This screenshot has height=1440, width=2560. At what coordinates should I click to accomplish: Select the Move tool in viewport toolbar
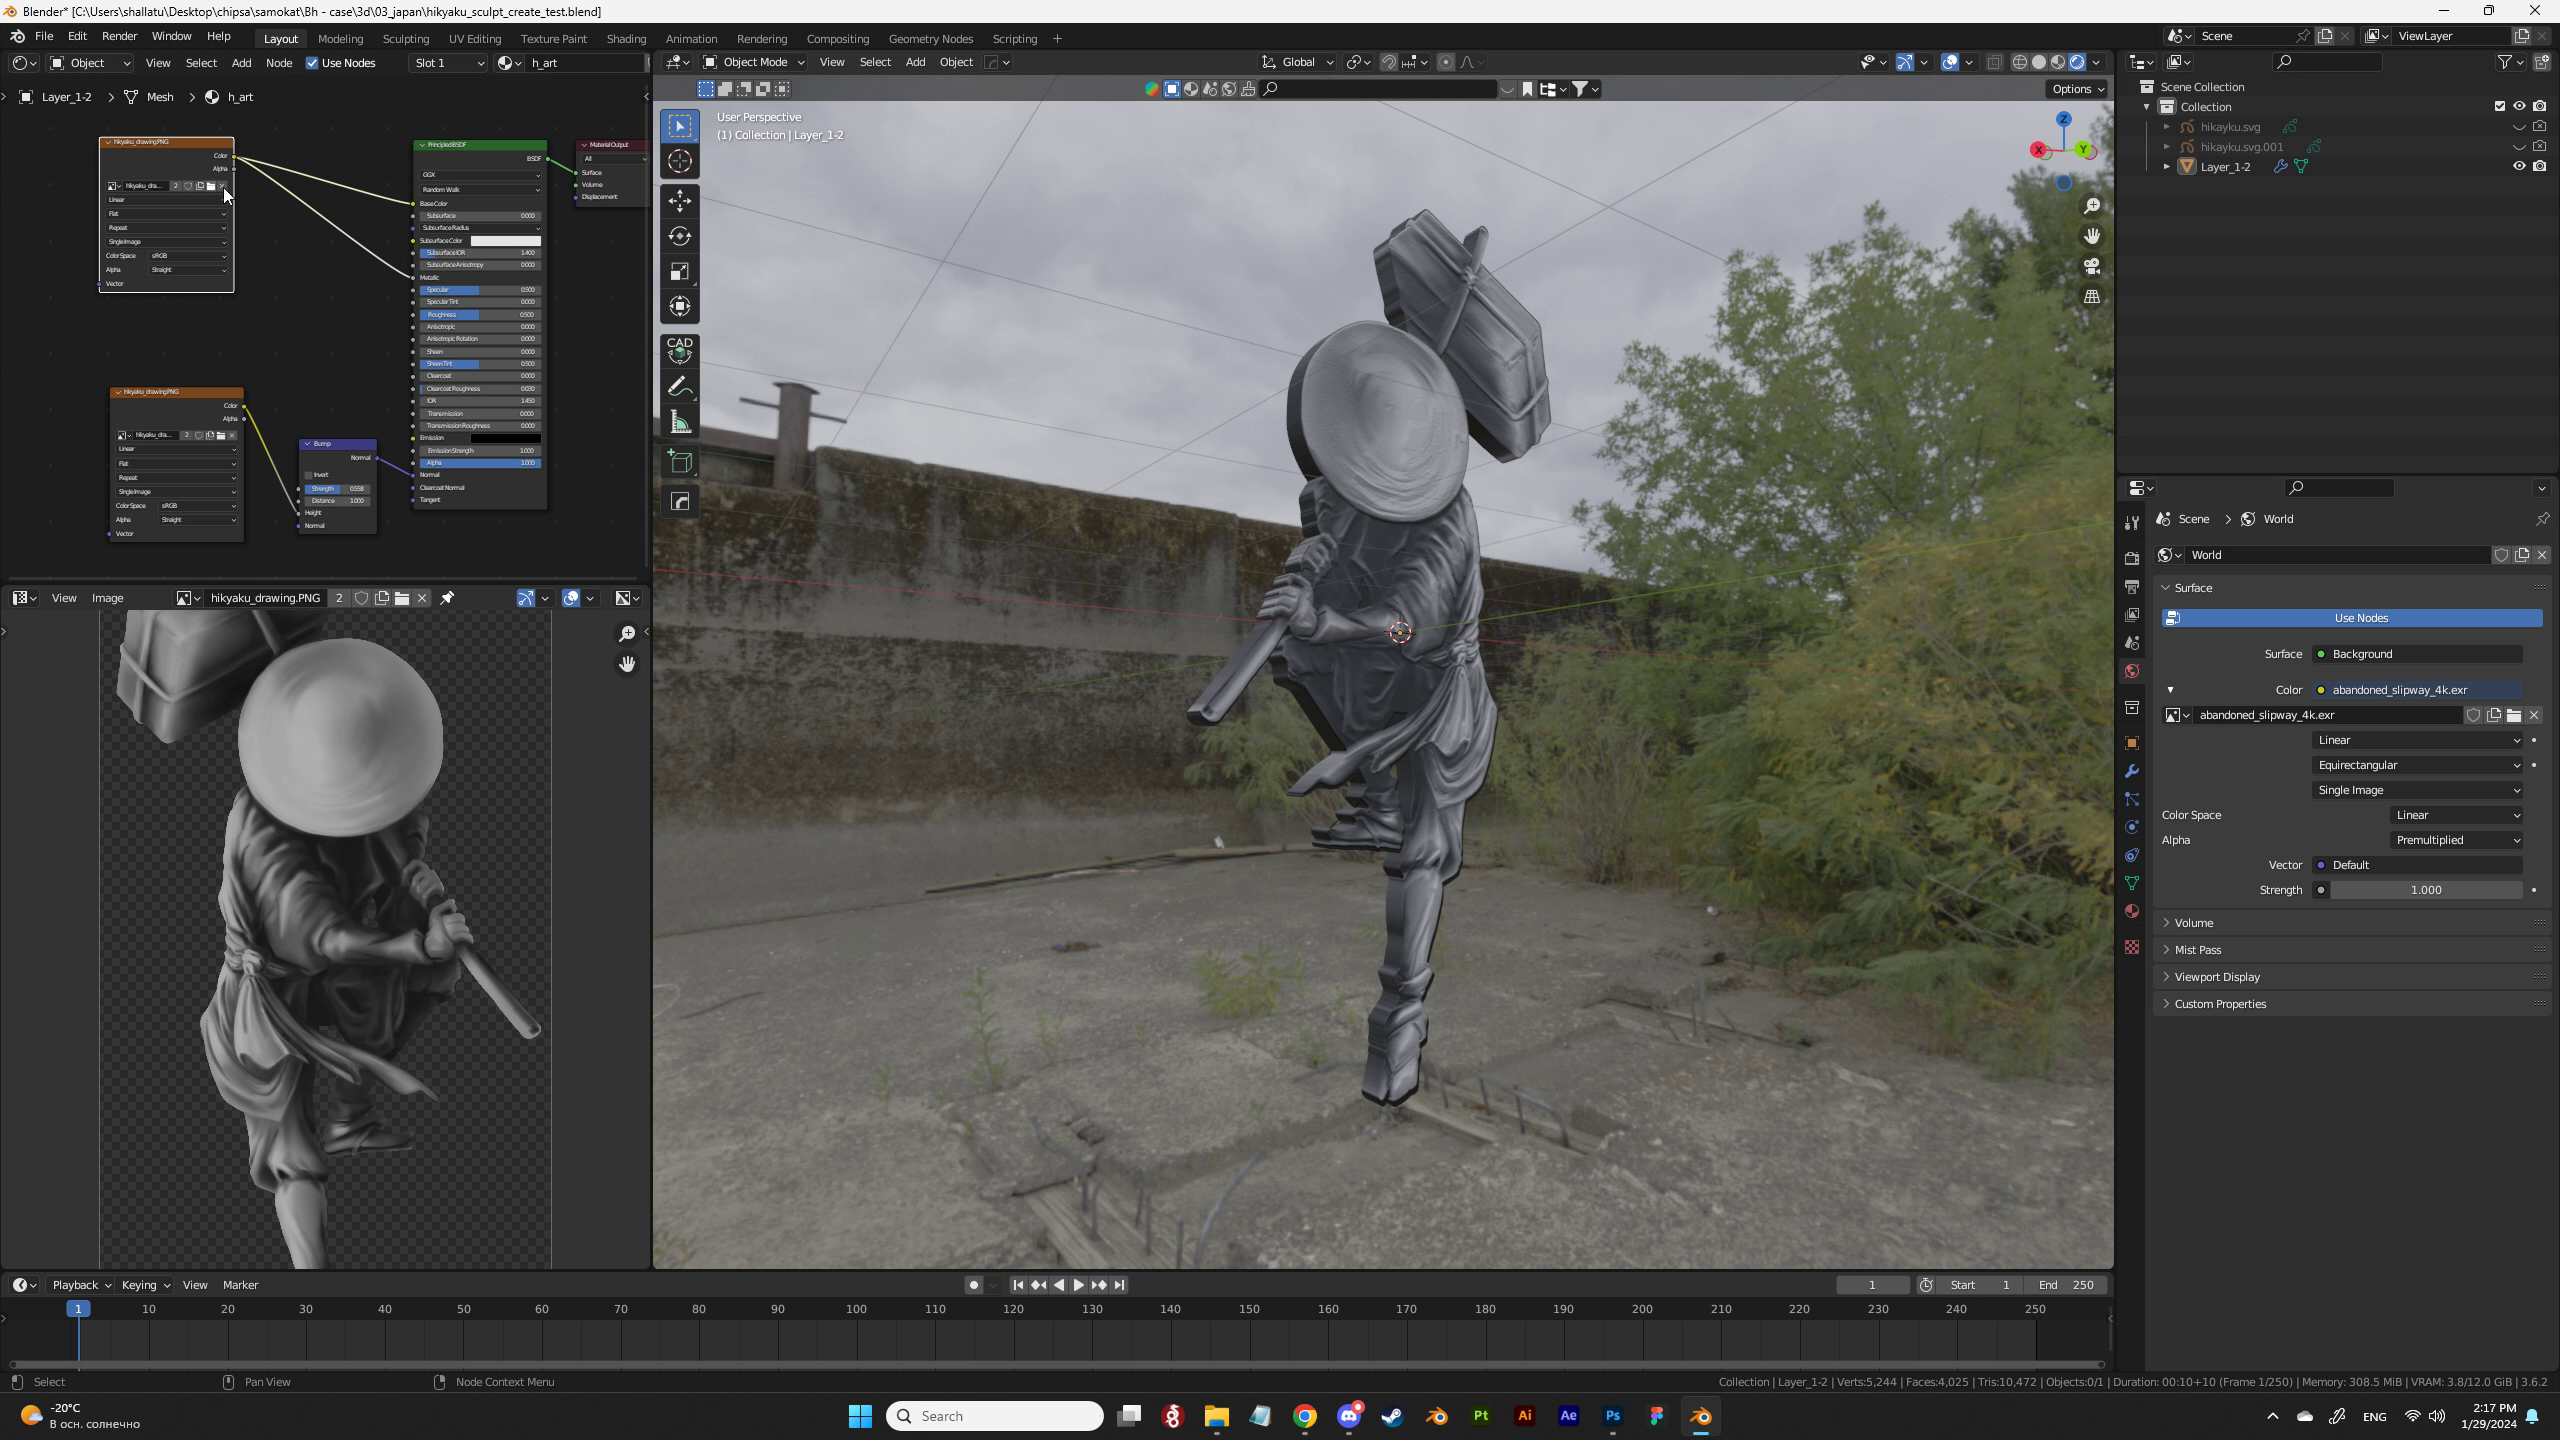click(x=680, y=201)
